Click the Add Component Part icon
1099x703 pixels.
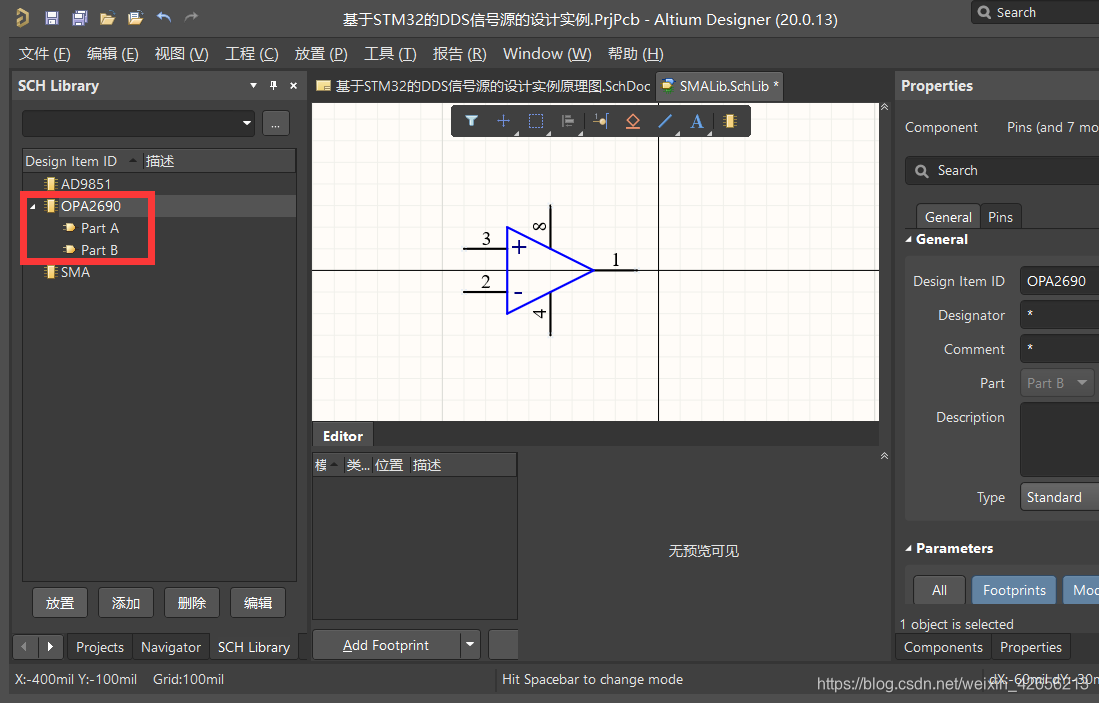(730, 121)
